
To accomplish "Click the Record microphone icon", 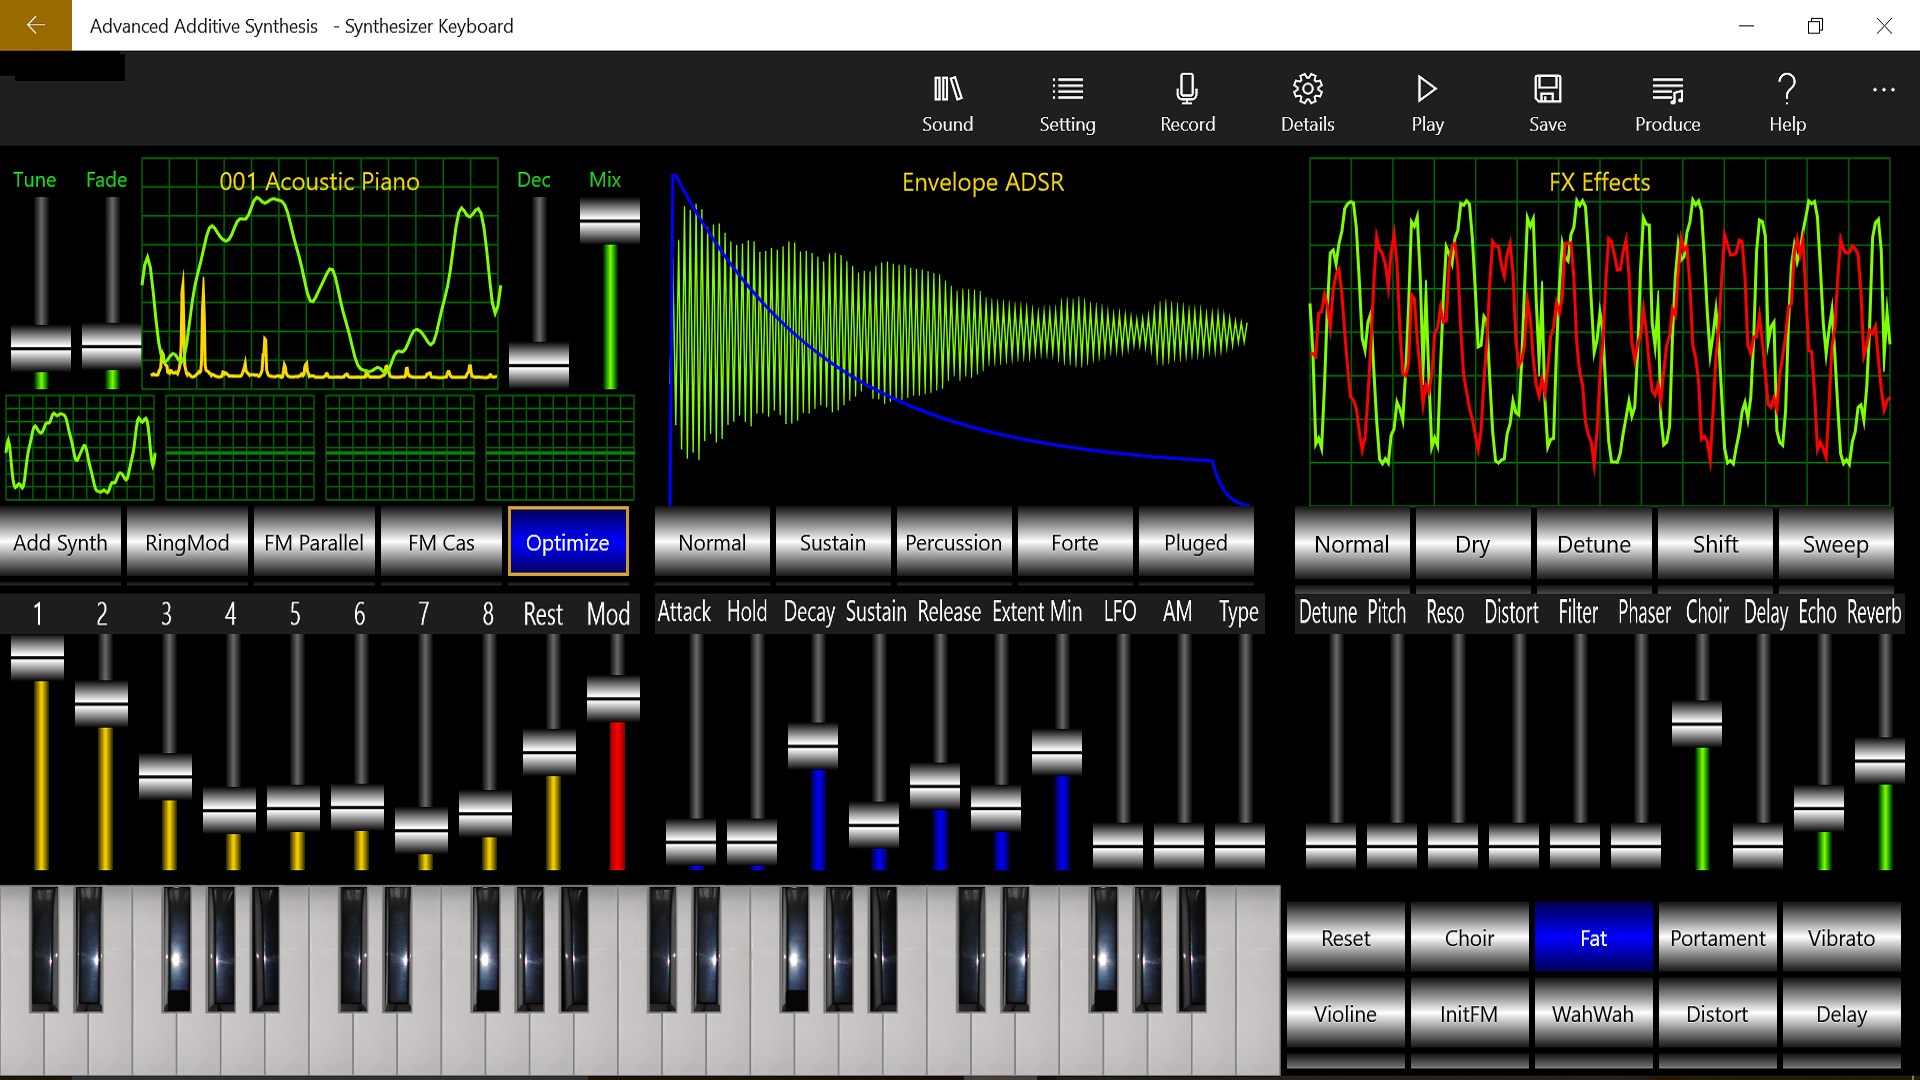I will pos(1187,90).
